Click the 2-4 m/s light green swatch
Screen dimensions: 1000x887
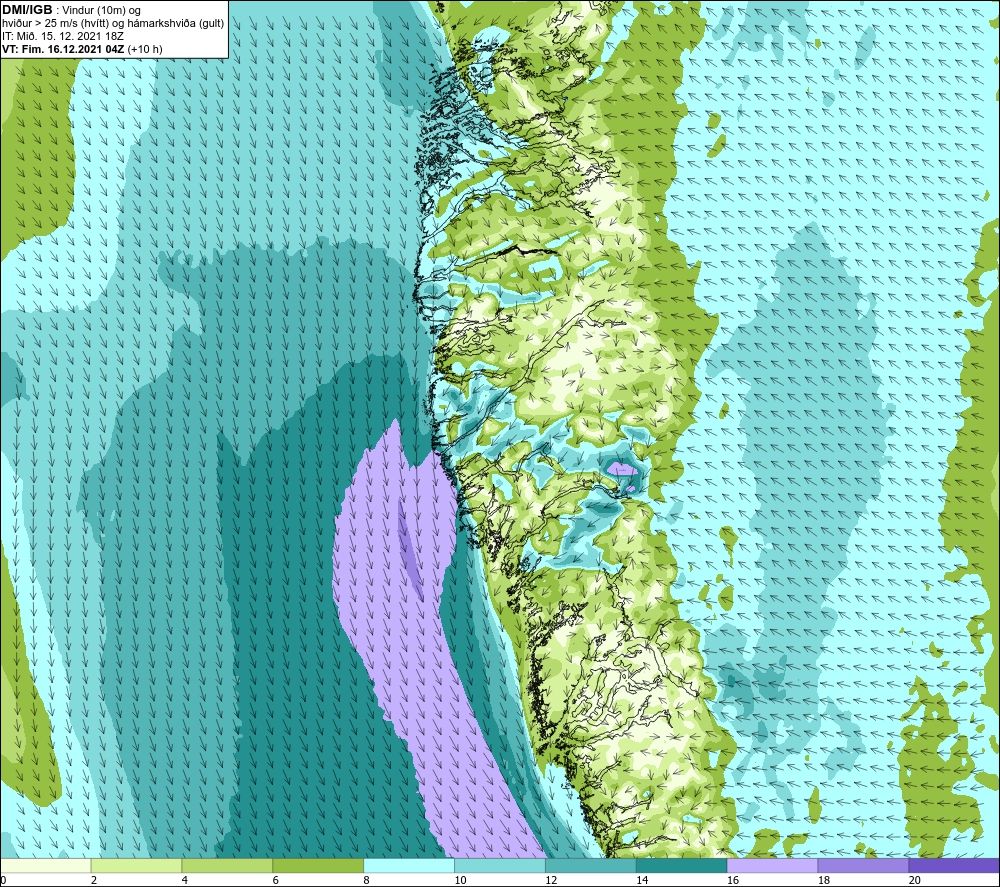click(x=136, y=865)
